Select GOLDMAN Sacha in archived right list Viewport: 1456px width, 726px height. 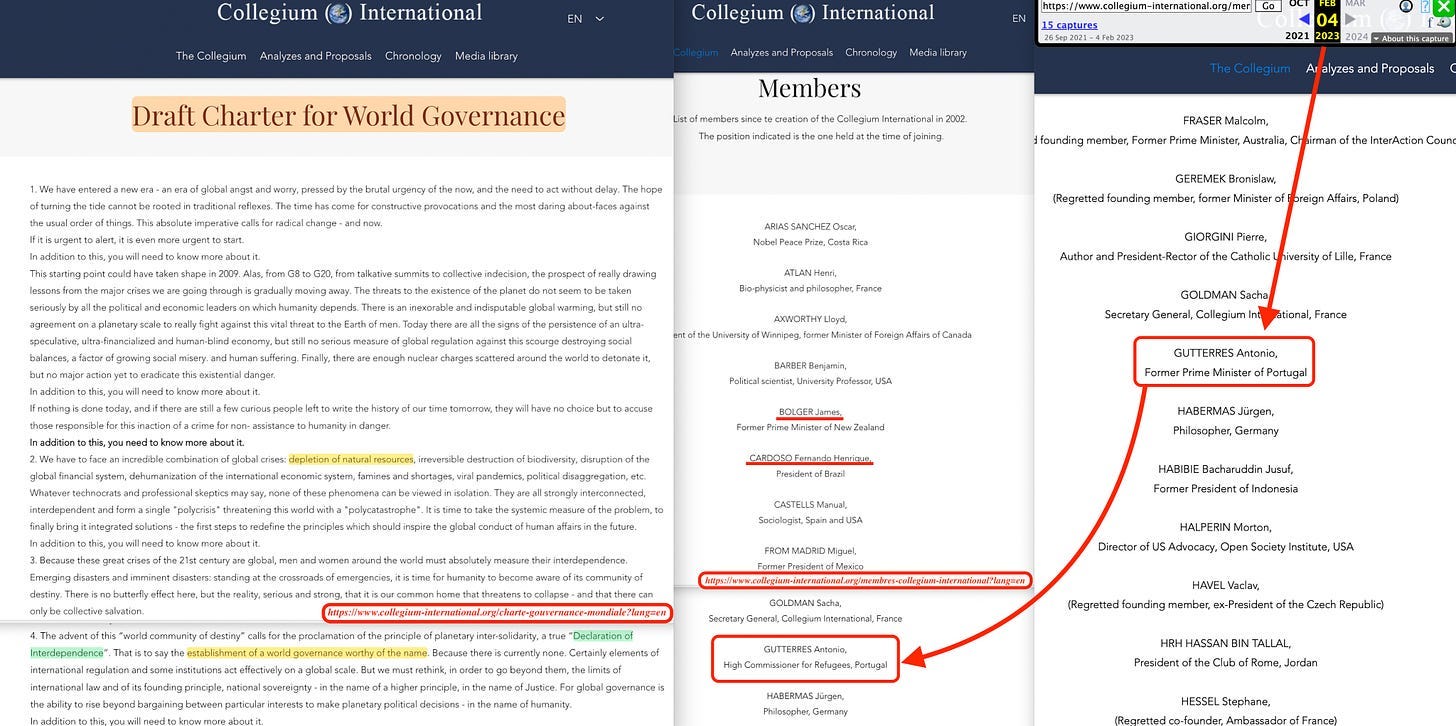(x=1225, y=295)
